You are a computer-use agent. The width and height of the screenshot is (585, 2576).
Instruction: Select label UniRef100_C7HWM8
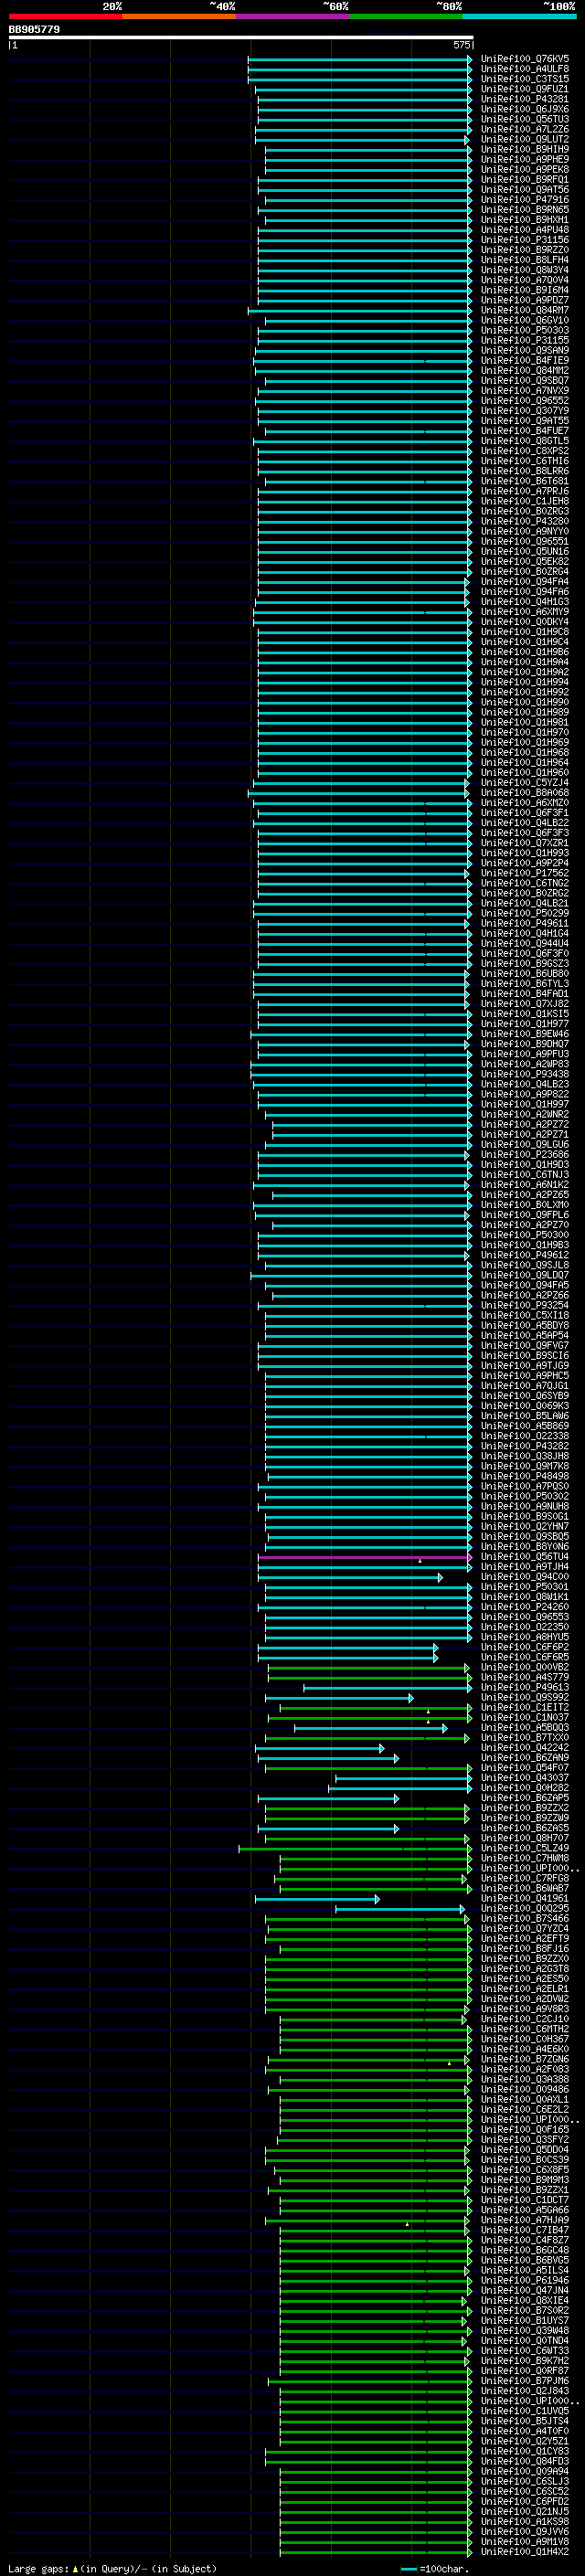525,1858
